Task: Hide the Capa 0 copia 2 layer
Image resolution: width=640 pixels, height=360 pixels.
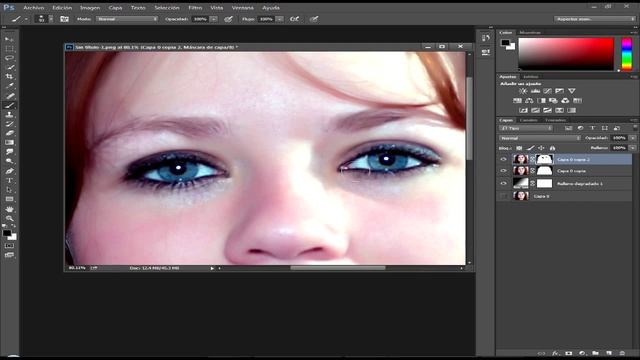Action: (503, 159)
